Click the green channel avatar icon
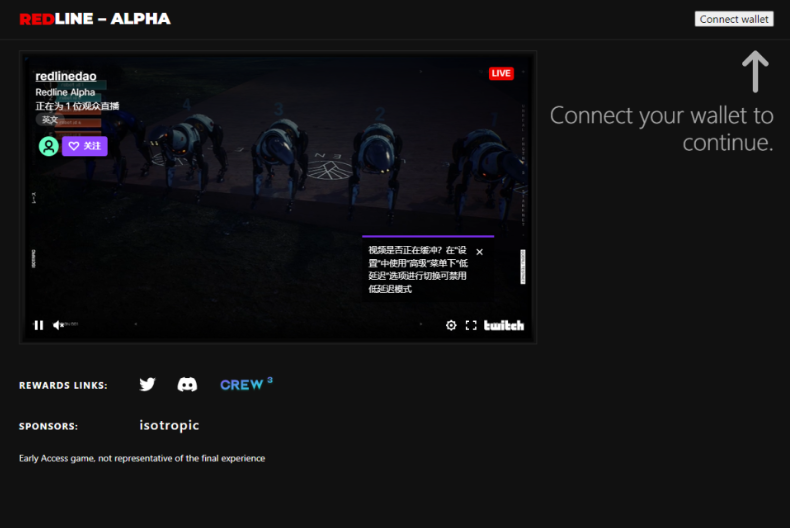Image resolution: width=790 pixels, height=528 pixels. [49, 146]
